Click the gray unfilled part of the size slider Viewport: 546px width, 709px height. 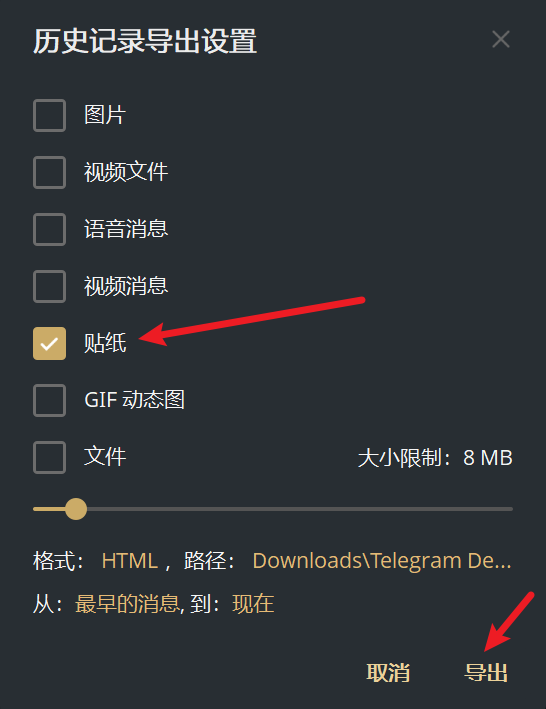300,509
